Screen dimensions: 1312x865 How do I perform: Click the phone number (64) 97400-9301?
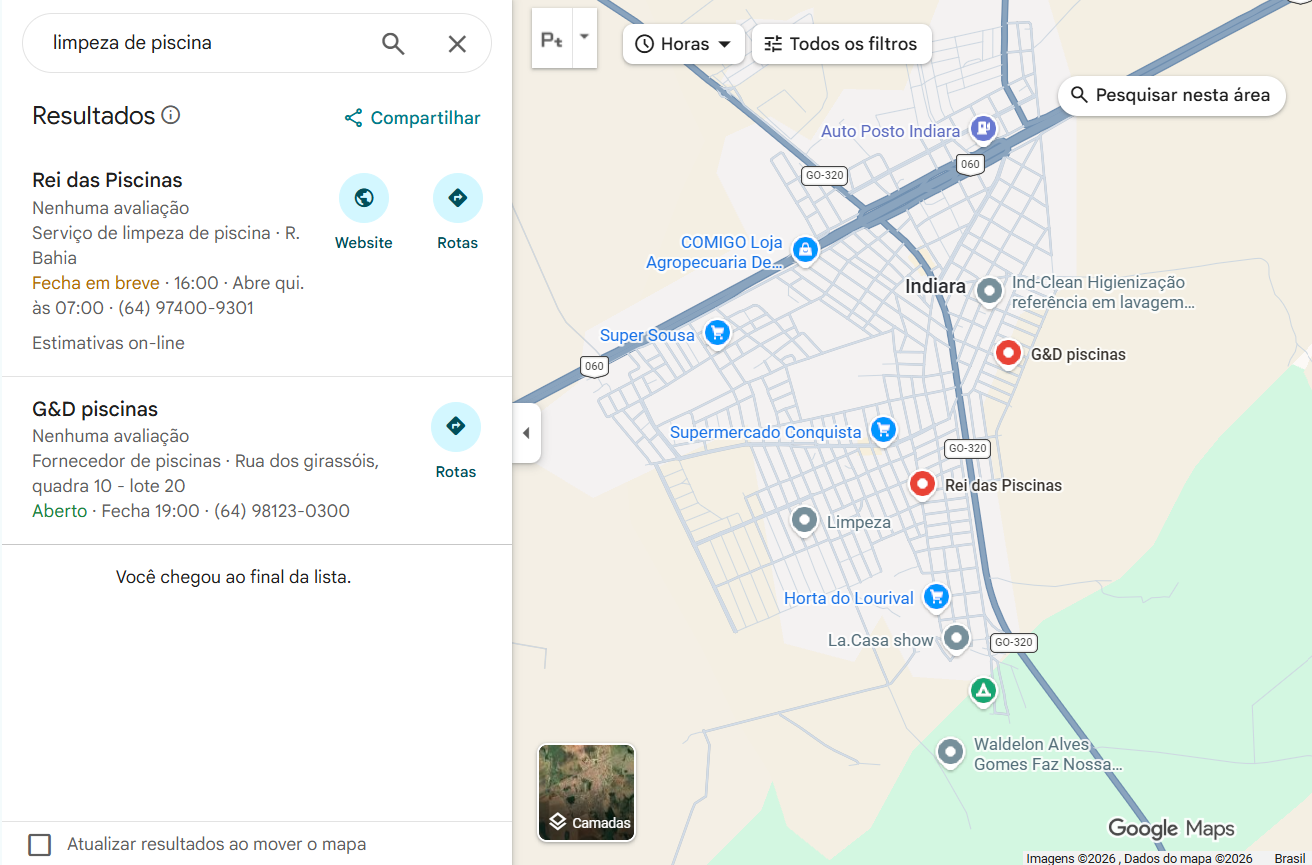point(186,308)
